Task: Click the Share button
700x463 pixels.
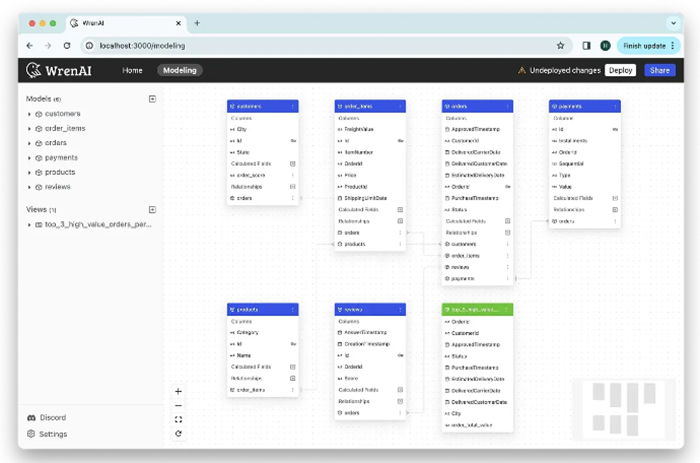Action: coord(660,71)
